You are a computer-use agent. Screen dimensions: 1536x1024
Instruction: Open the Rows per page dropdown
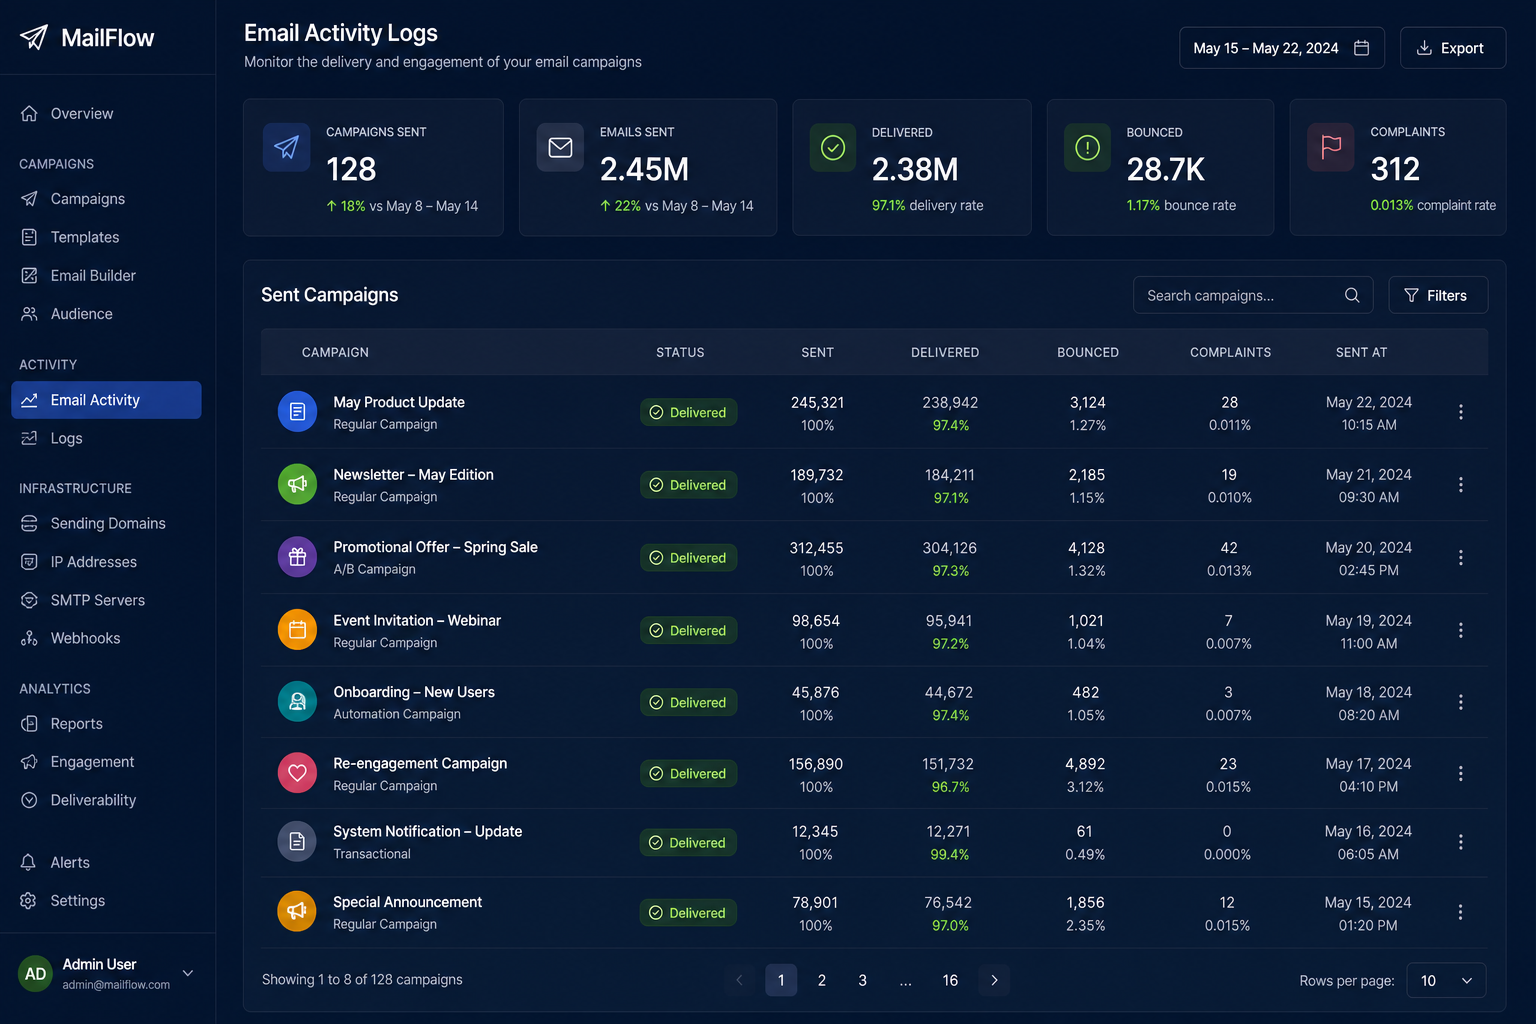tap(1446, 980)
